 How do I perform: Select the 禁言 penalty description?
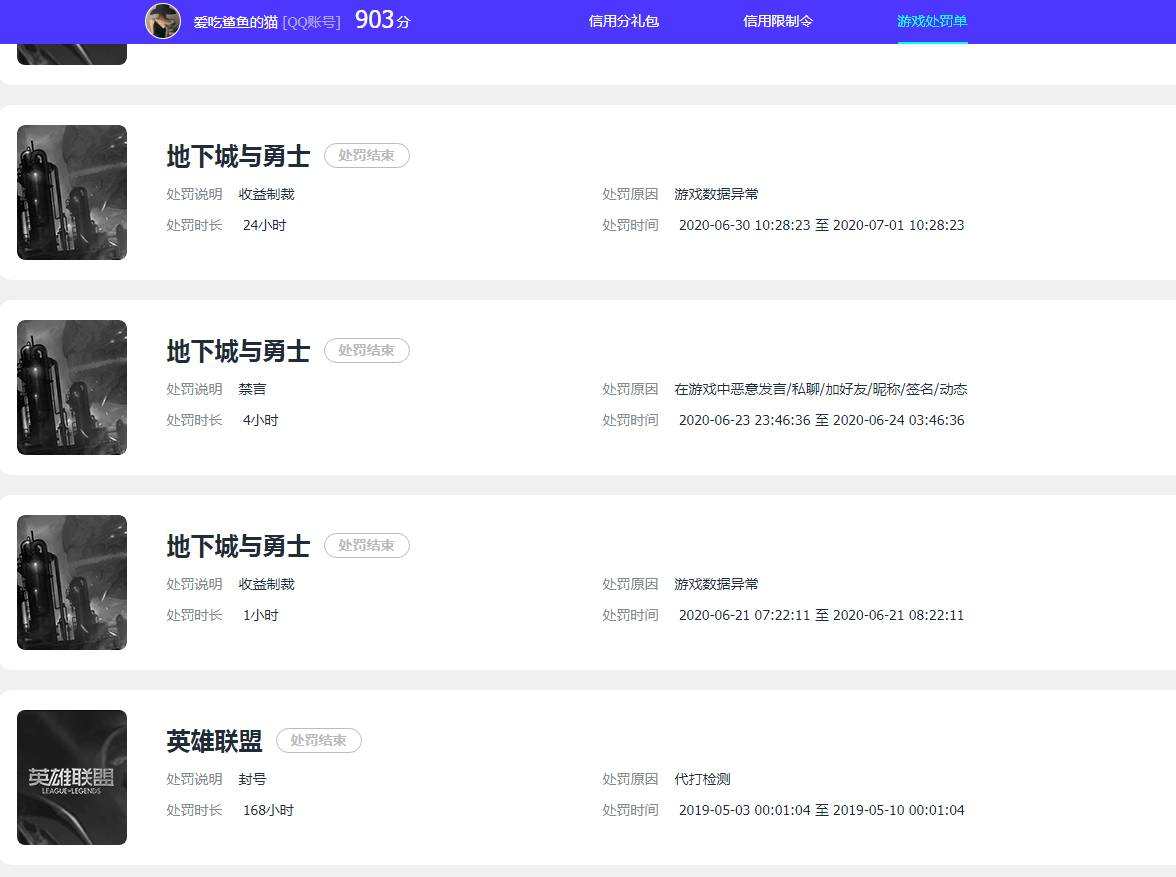click(x=252, y=389)
